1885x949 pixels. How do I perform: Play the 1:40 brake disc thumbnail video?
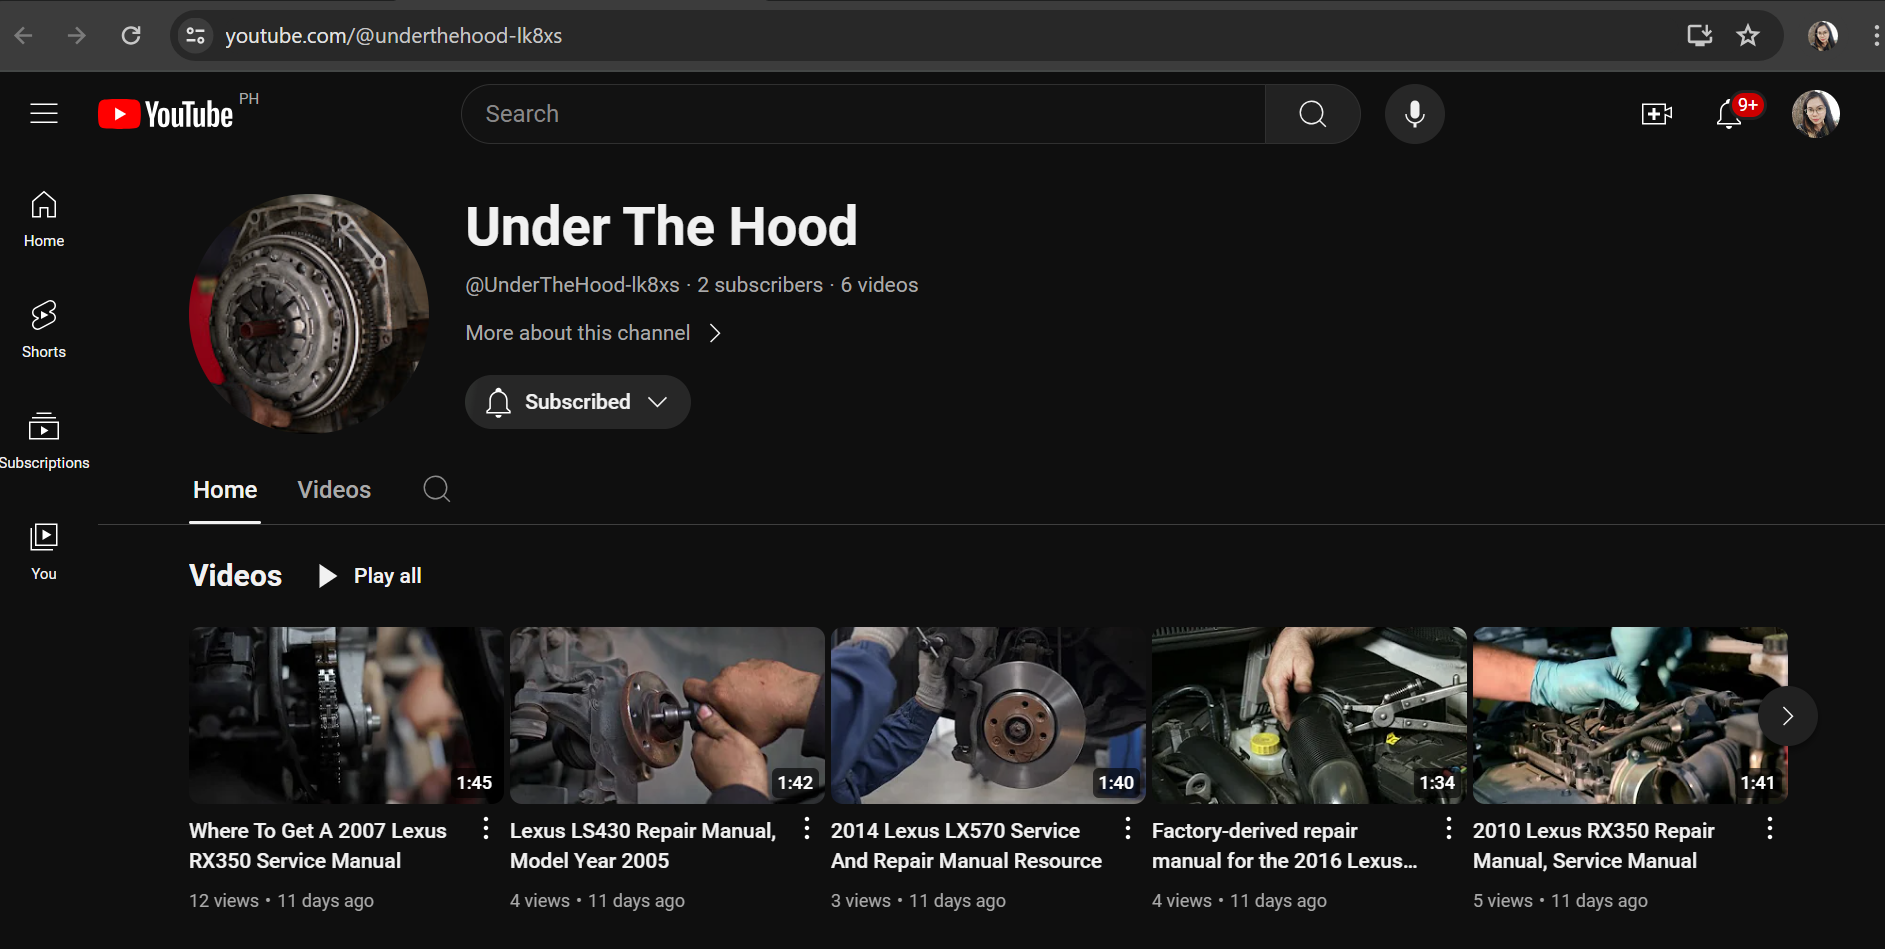click(988, 715)
